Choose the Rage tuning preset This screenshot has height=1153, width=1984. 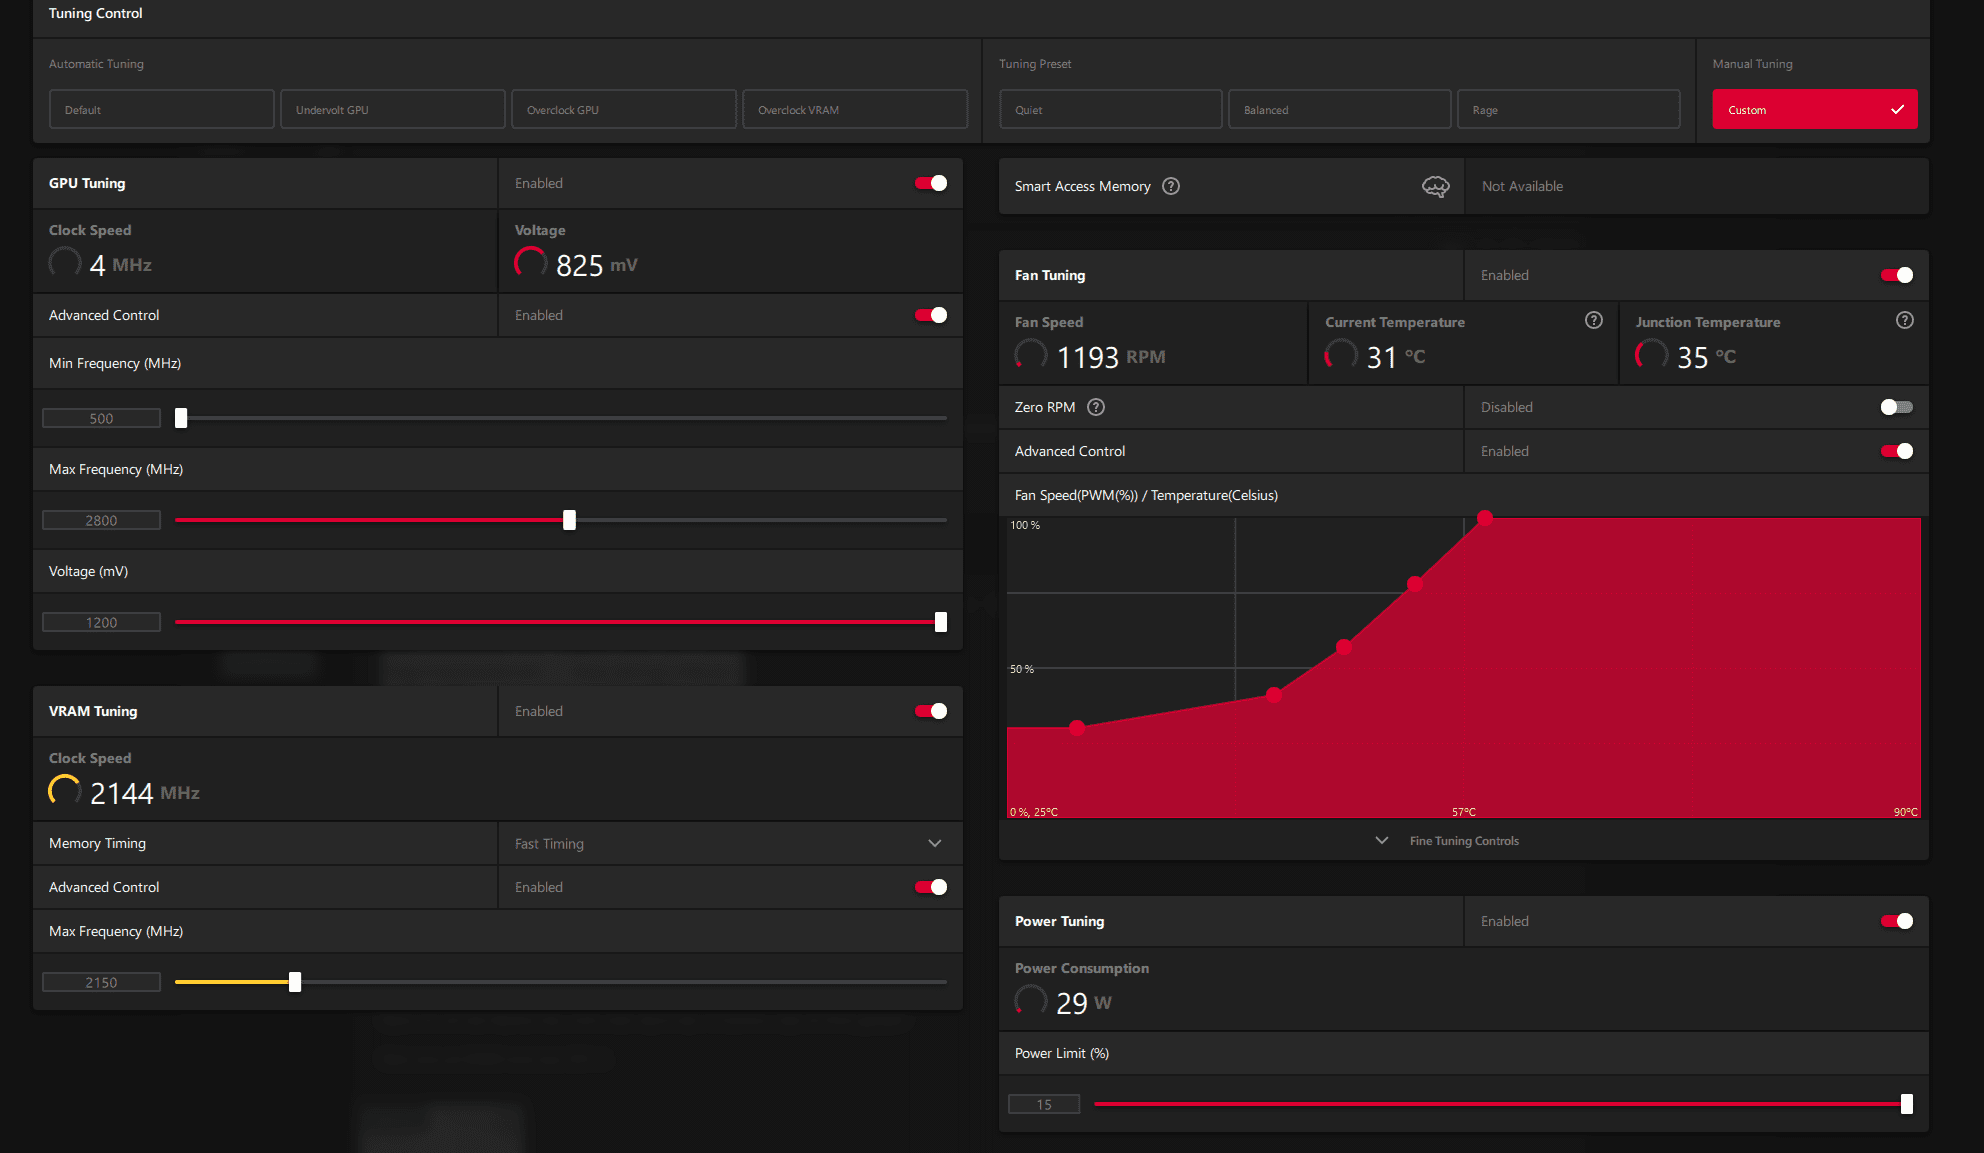(x=1569, y=109)
